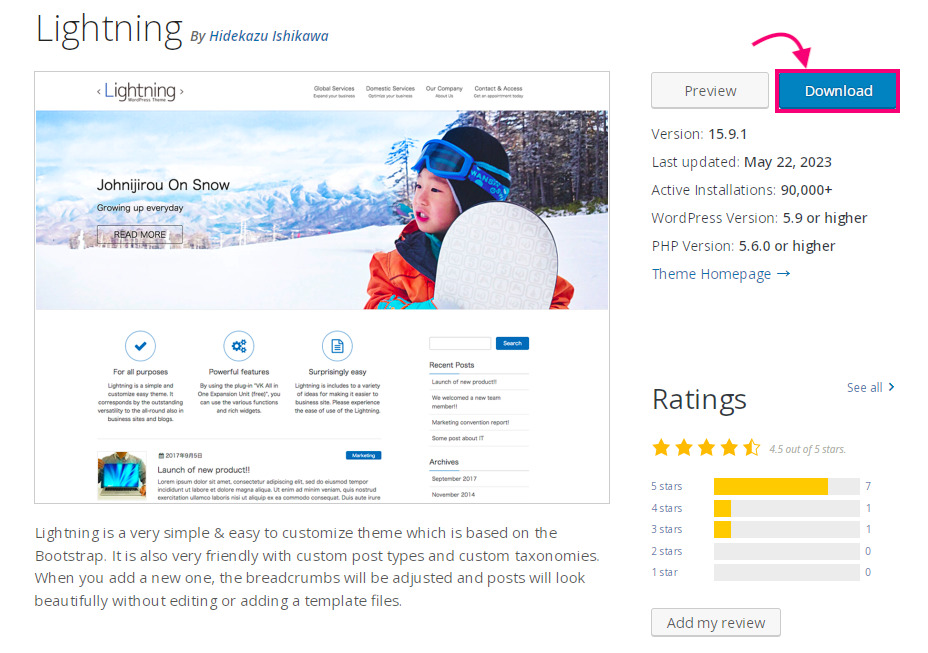Click Domestic Services menu item
This screenshot has height=653, width=928.
tap(390, 91)
